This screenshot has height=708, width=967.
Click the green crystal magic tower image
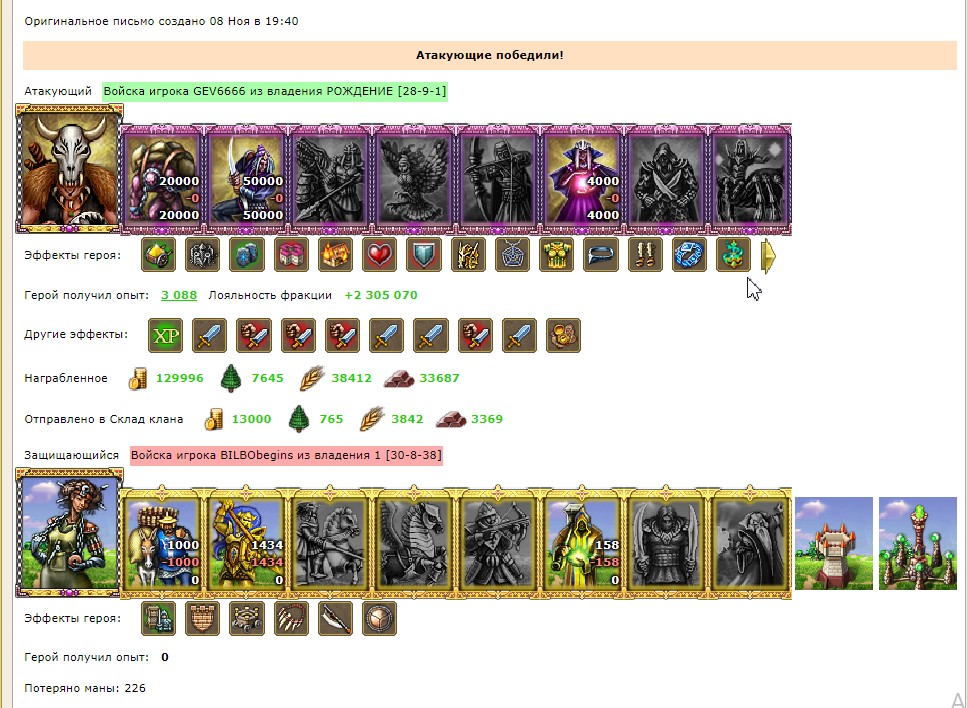(918, 543)
